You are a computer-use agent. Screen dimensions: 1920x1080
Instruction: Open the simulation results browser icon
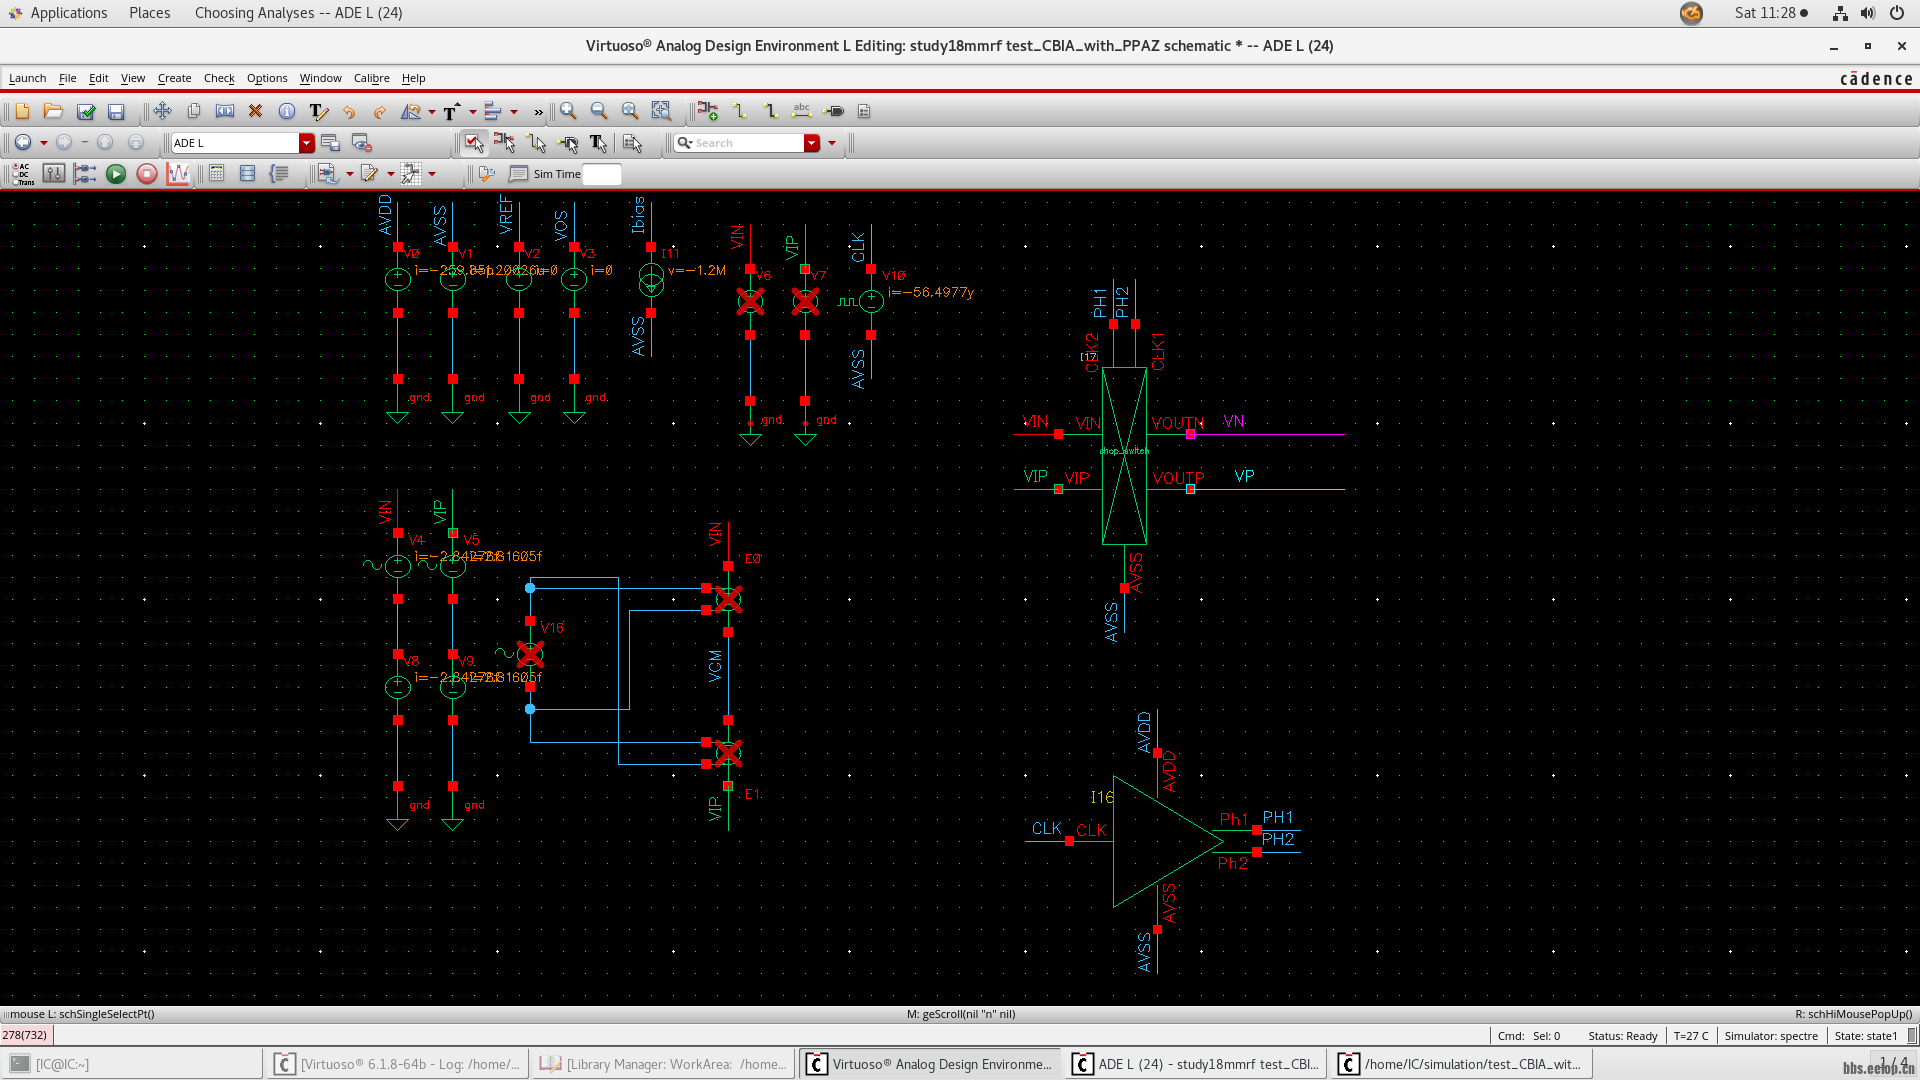pyautogui.click(x=247, y=174)
